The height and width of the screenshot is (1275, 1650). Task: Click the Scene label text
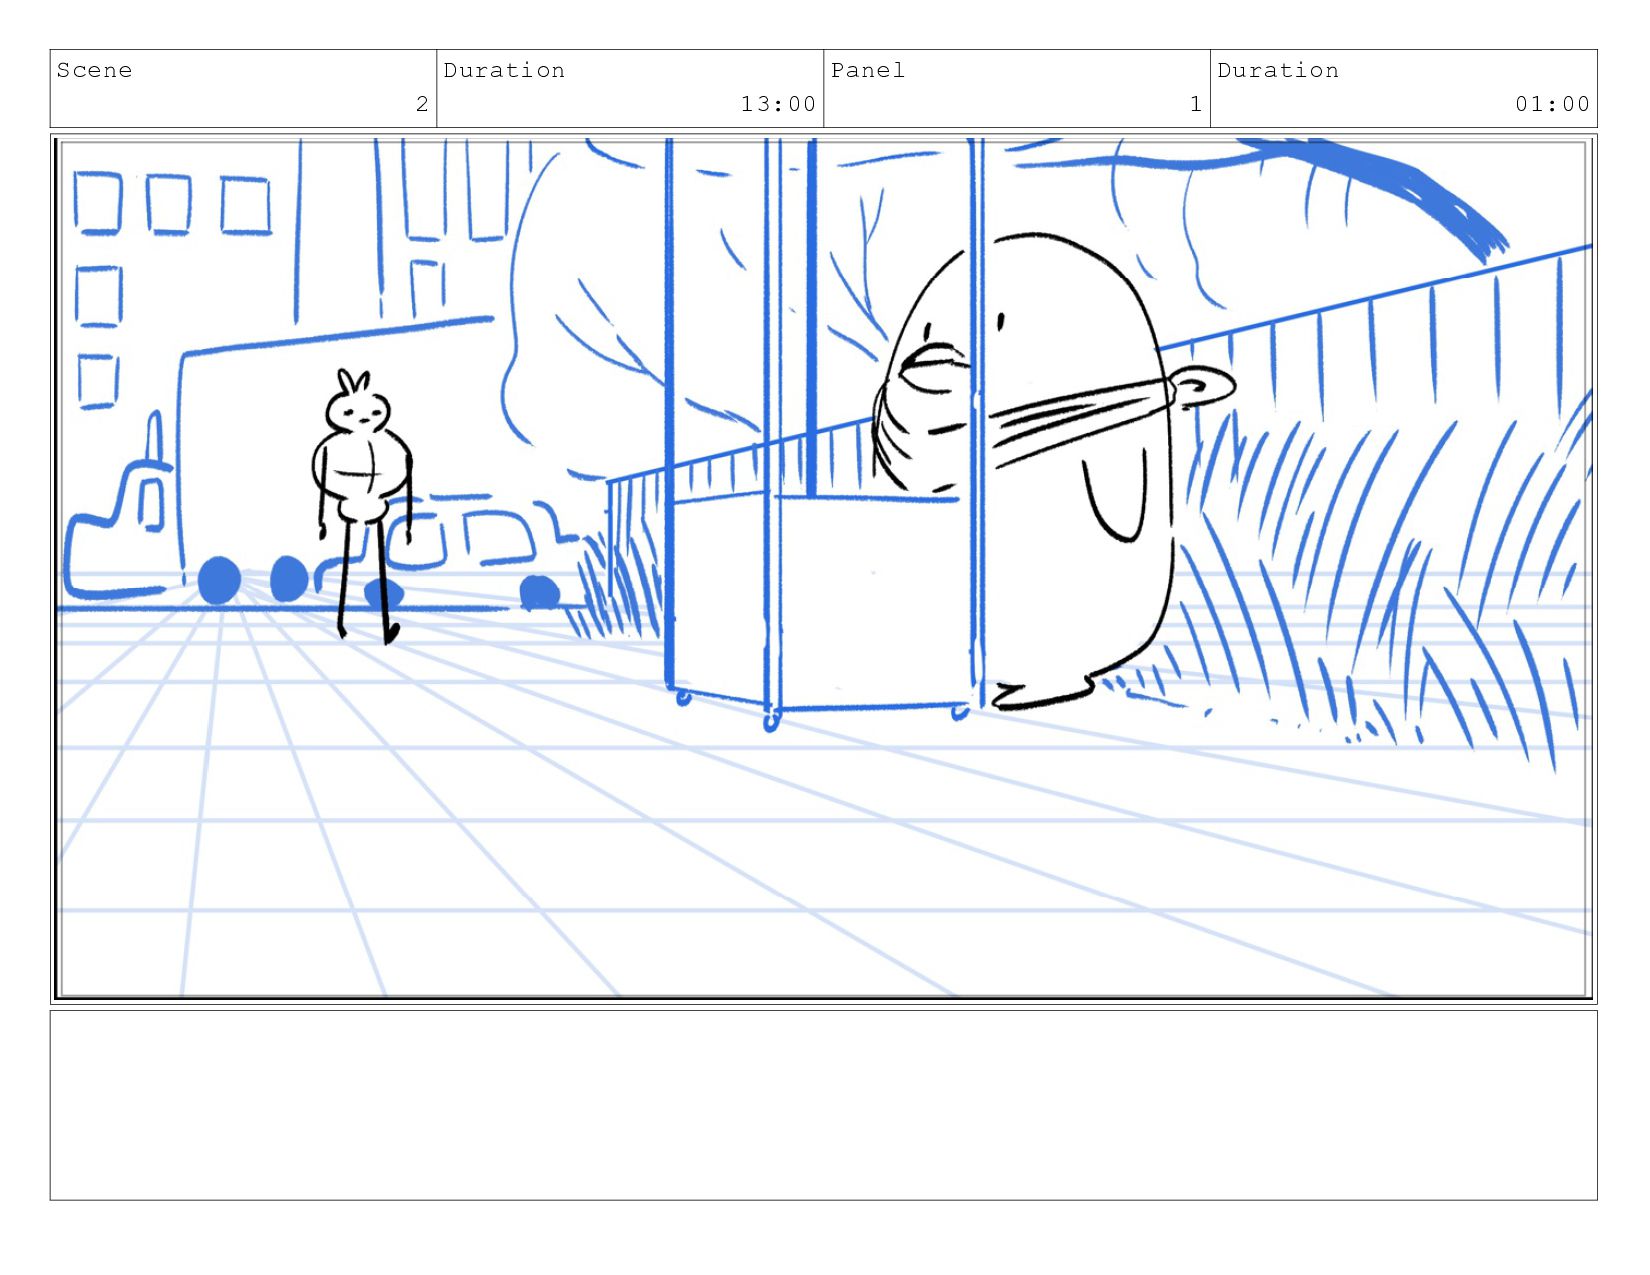tap(94, 70)
